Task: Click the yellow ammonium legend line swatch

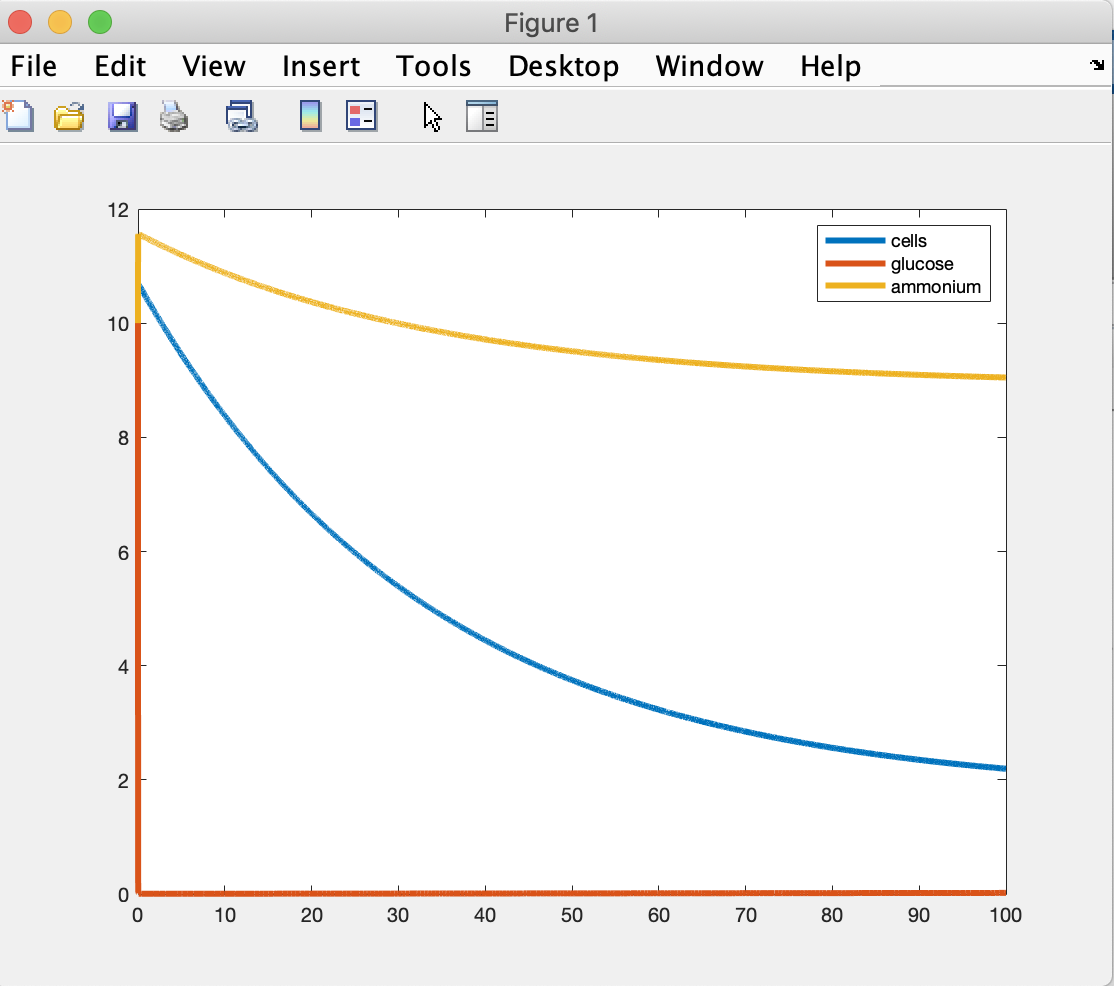Action: tap(855, 287)
